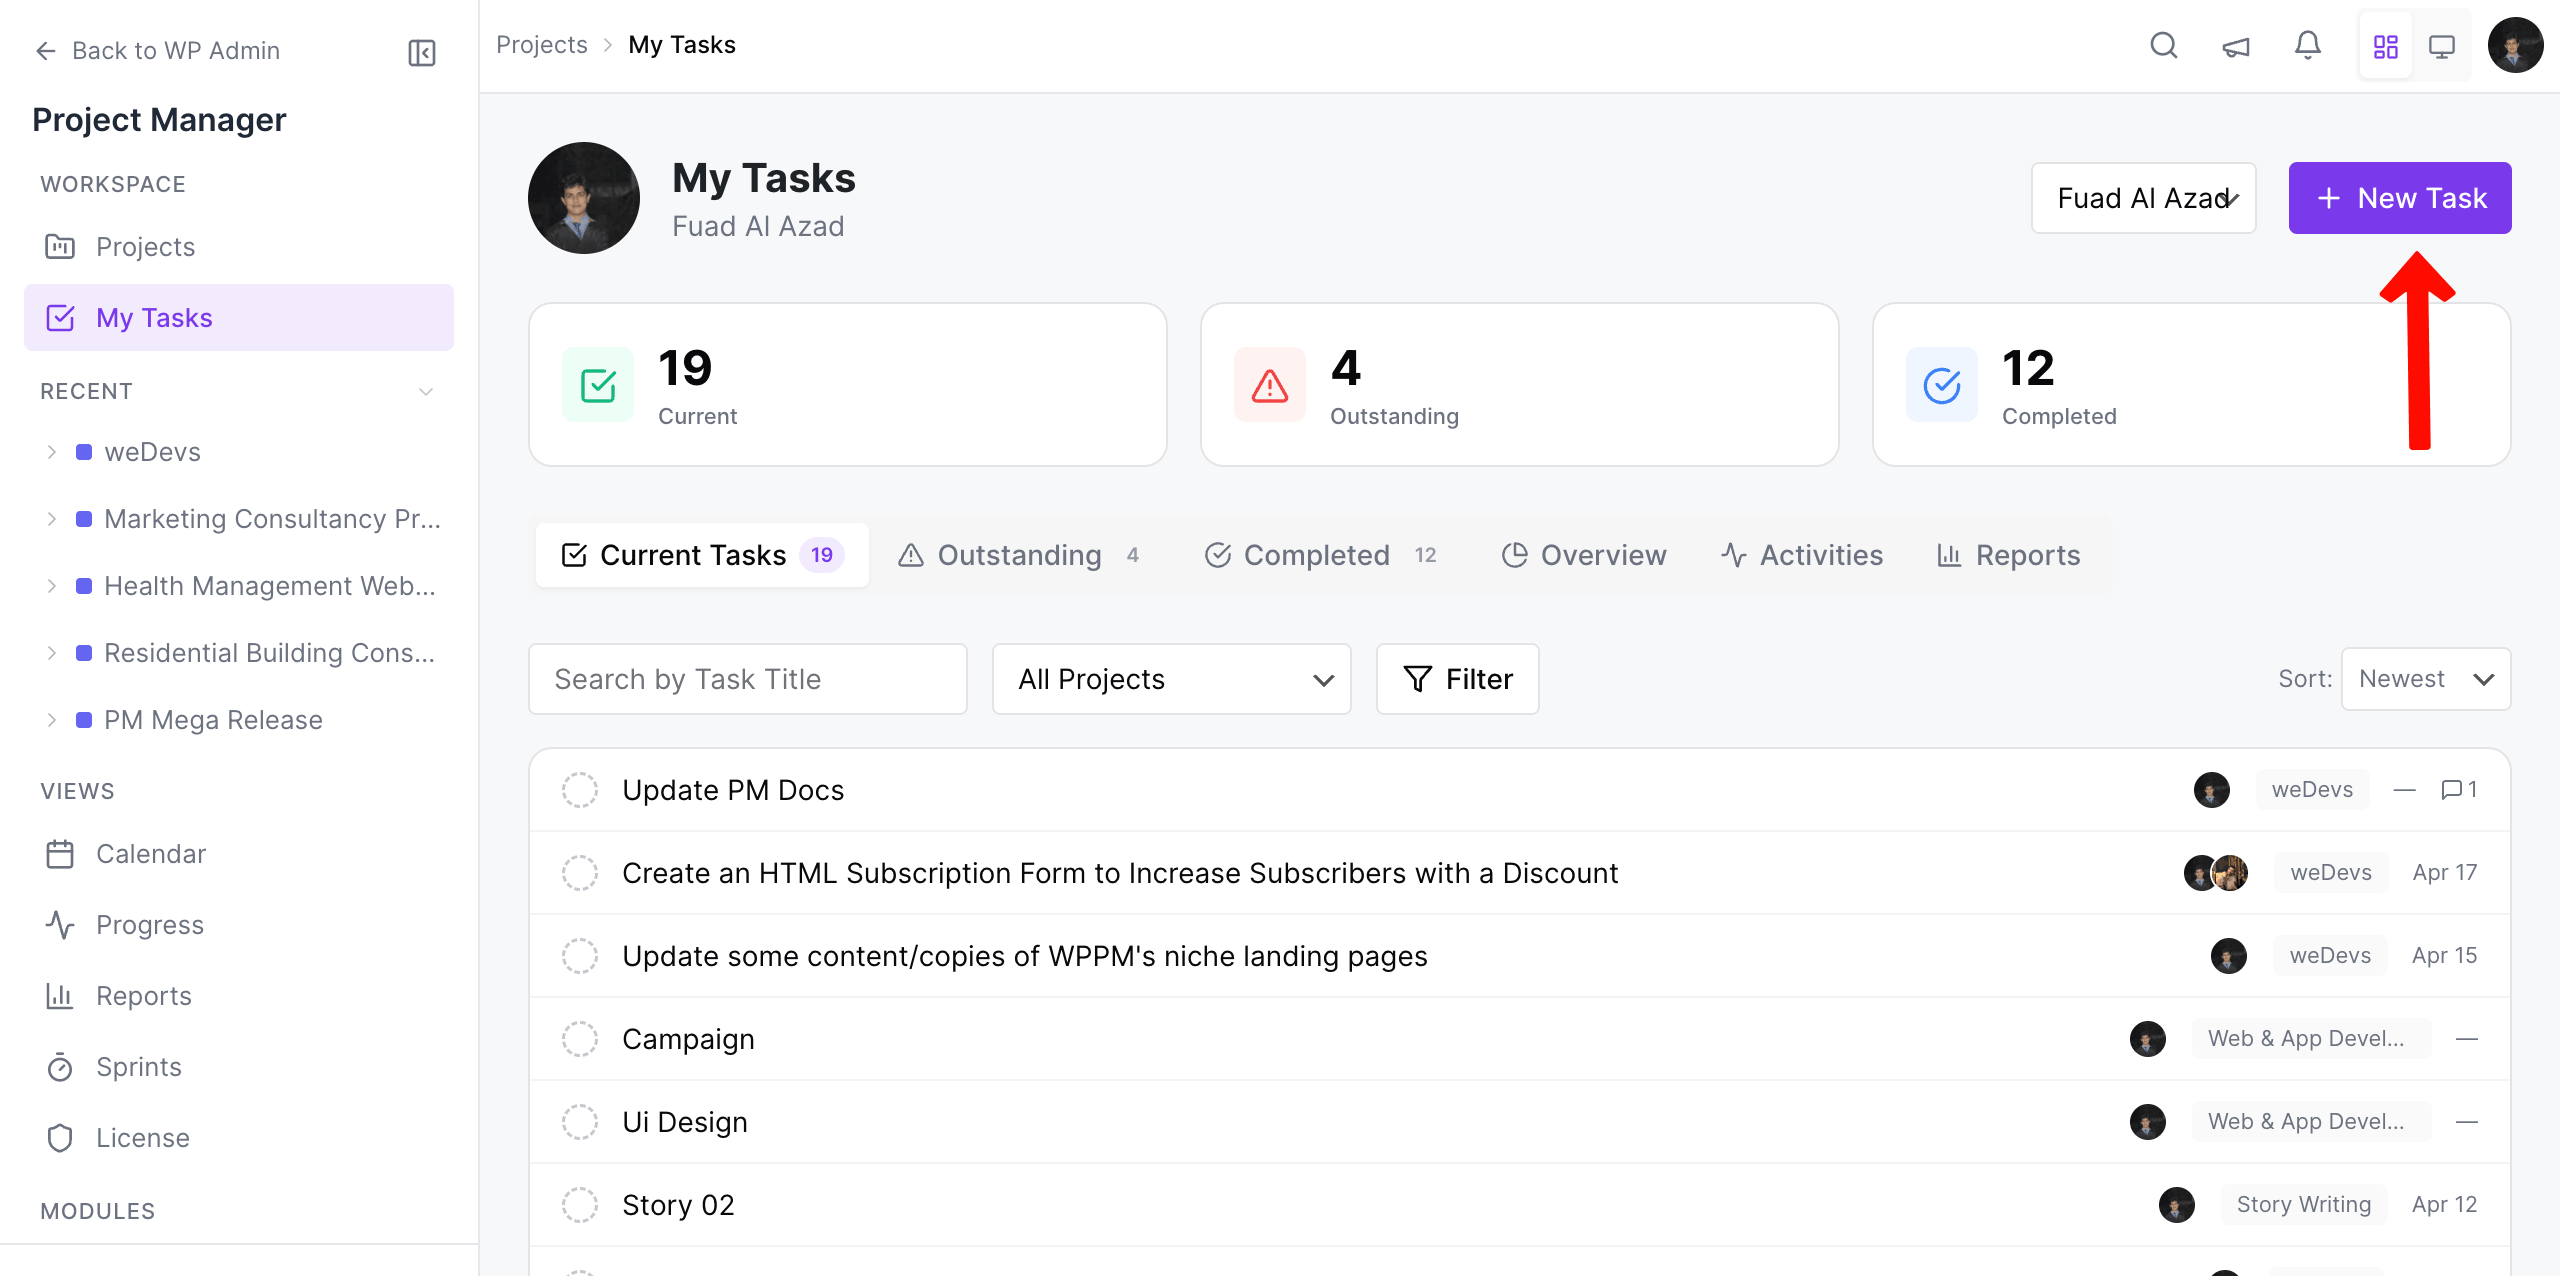The image size is (2560, 1276).
Task: Click the Search by Task Title field
Action: point(748,679)
